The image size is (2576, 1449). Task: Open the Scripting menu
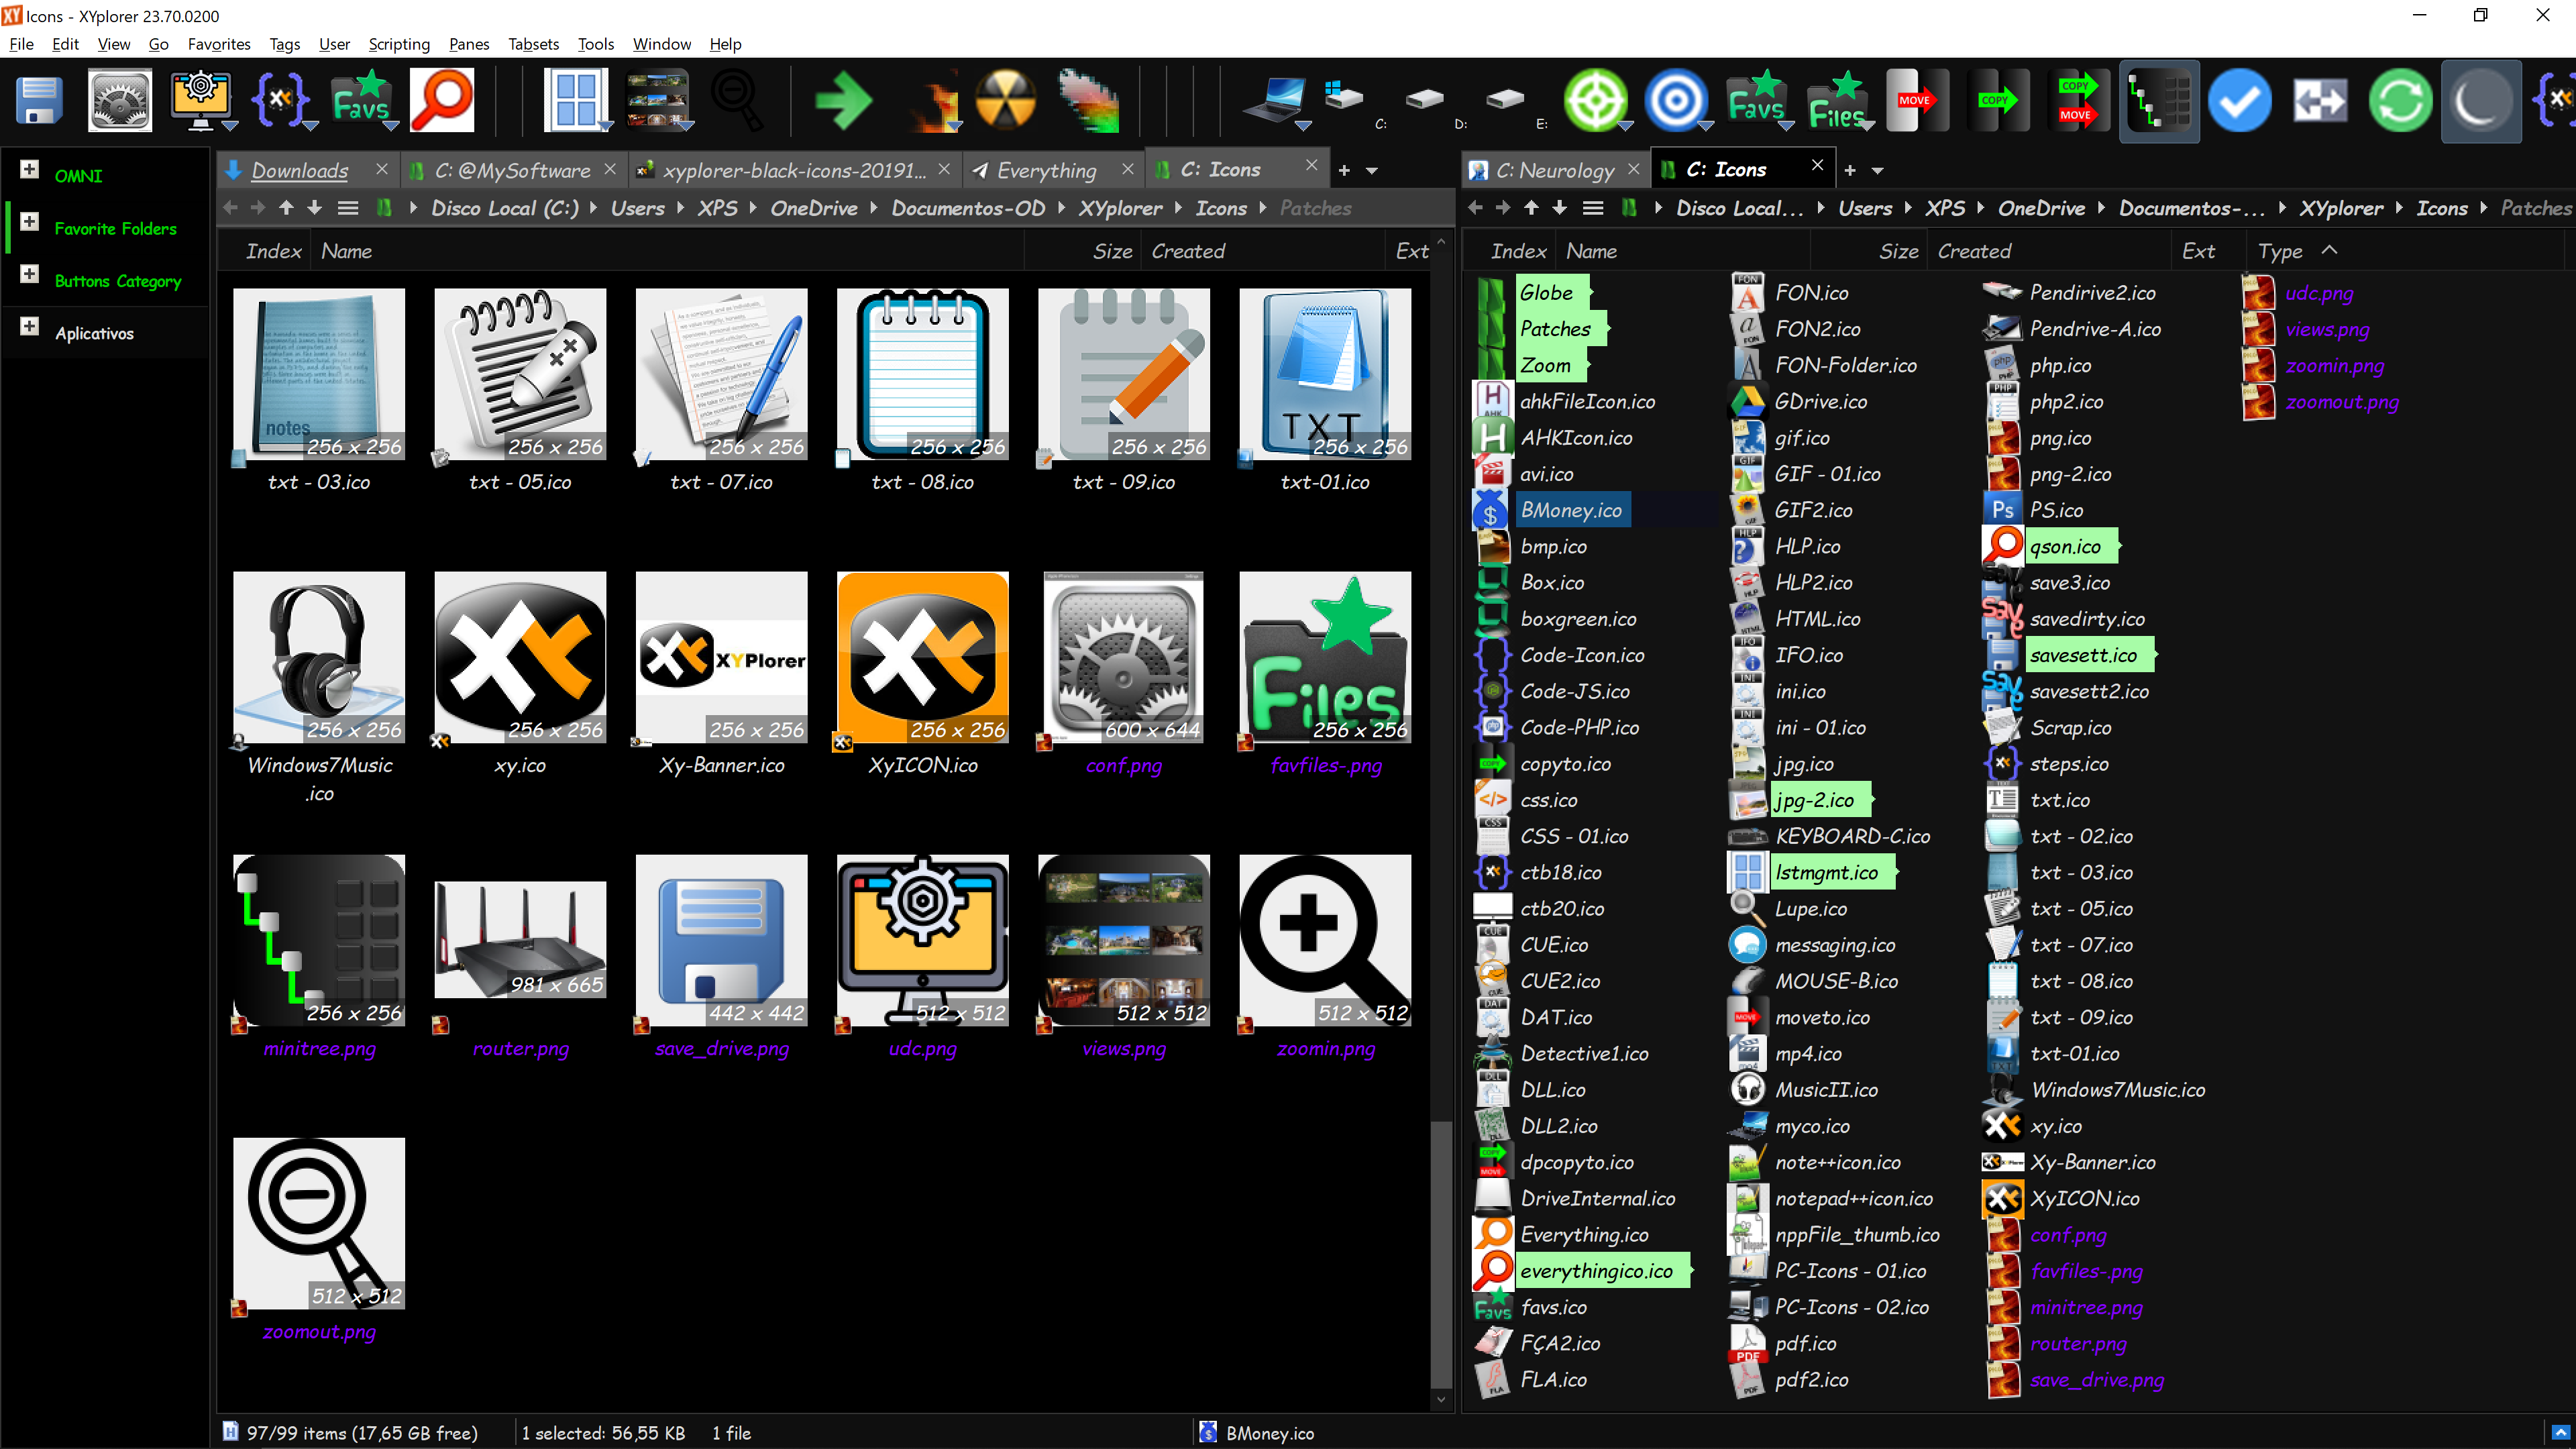(399, 44)
